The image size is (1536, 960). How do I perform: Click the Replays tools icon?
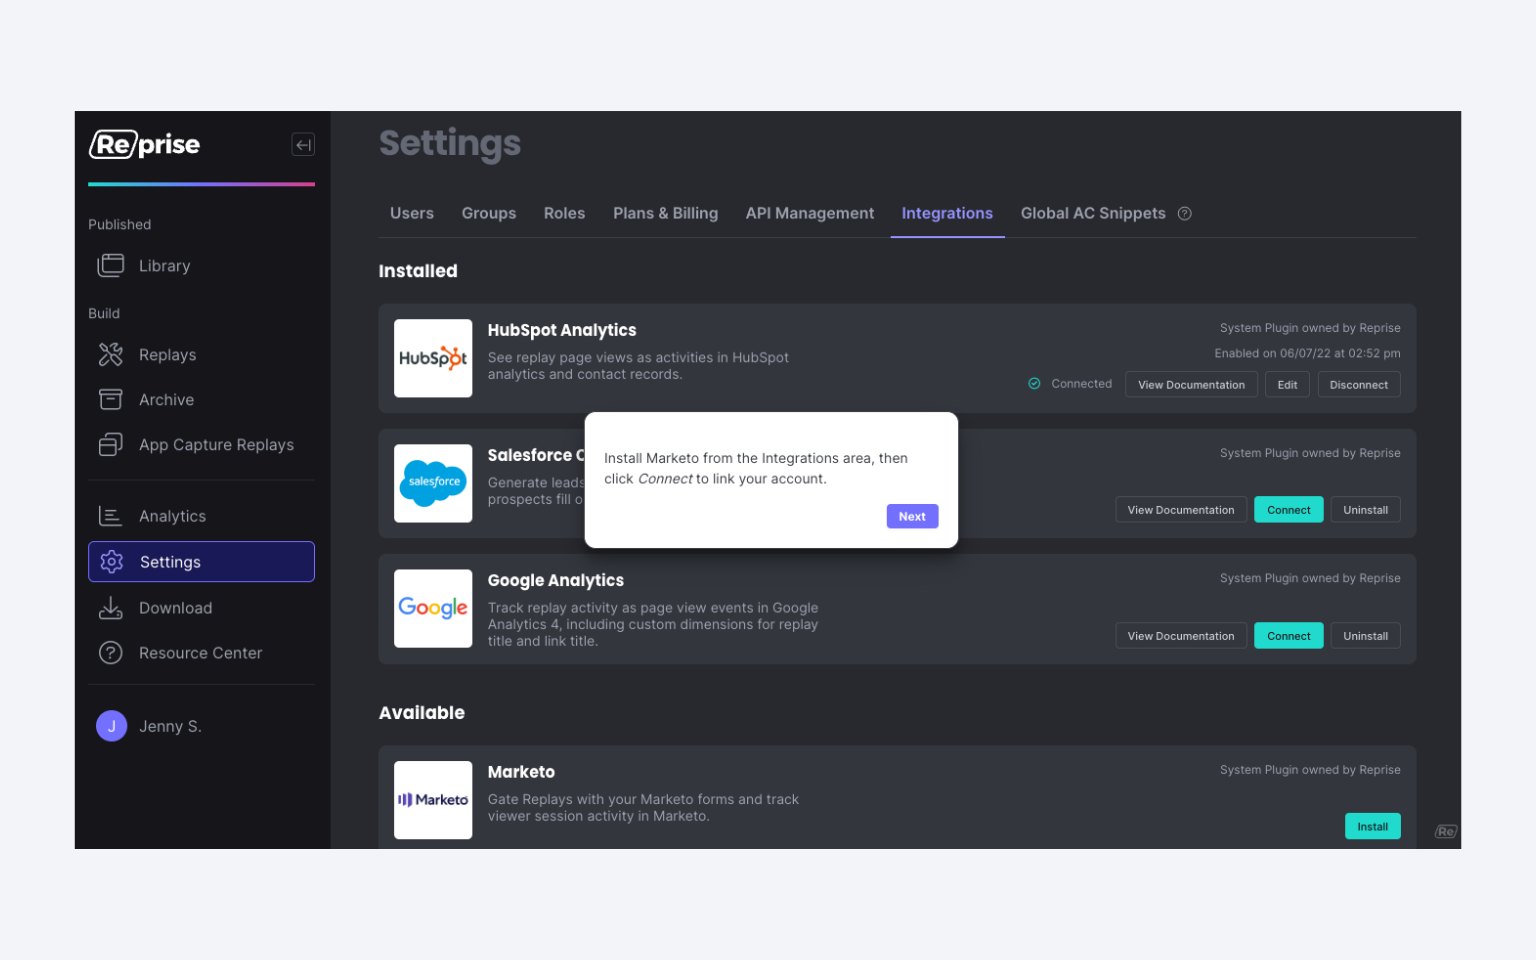point(111,355)
